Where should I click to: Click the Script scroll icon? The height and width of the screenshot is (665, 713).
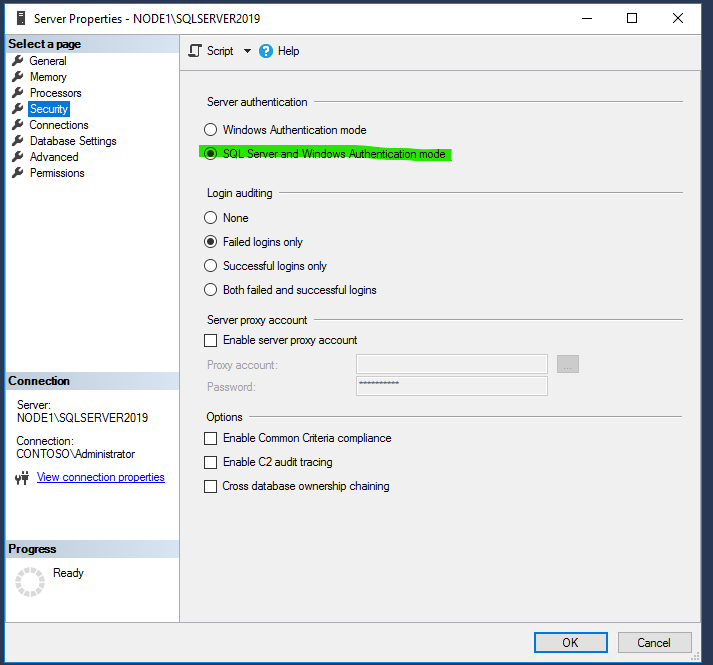[195, 51]
